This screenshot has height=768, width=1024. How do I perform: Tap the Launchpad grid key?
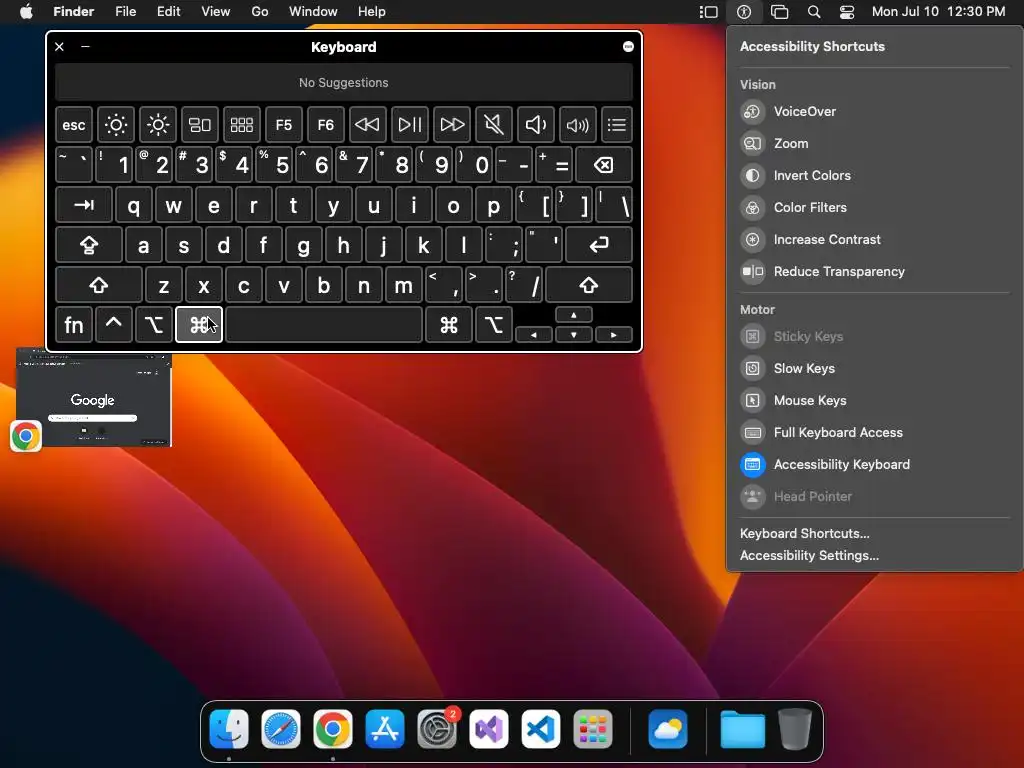click(x=242, y=124)
